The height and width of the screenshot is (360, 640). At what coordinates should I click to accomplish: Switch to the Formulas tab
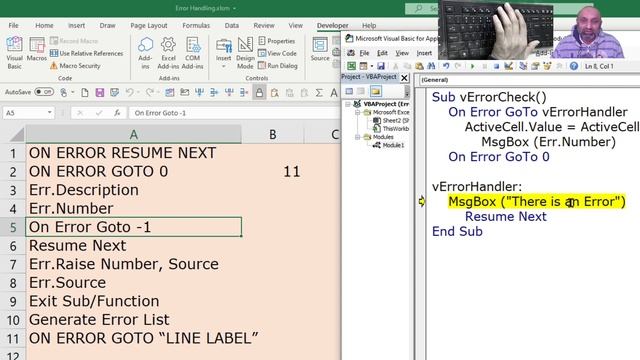[196, 25]
